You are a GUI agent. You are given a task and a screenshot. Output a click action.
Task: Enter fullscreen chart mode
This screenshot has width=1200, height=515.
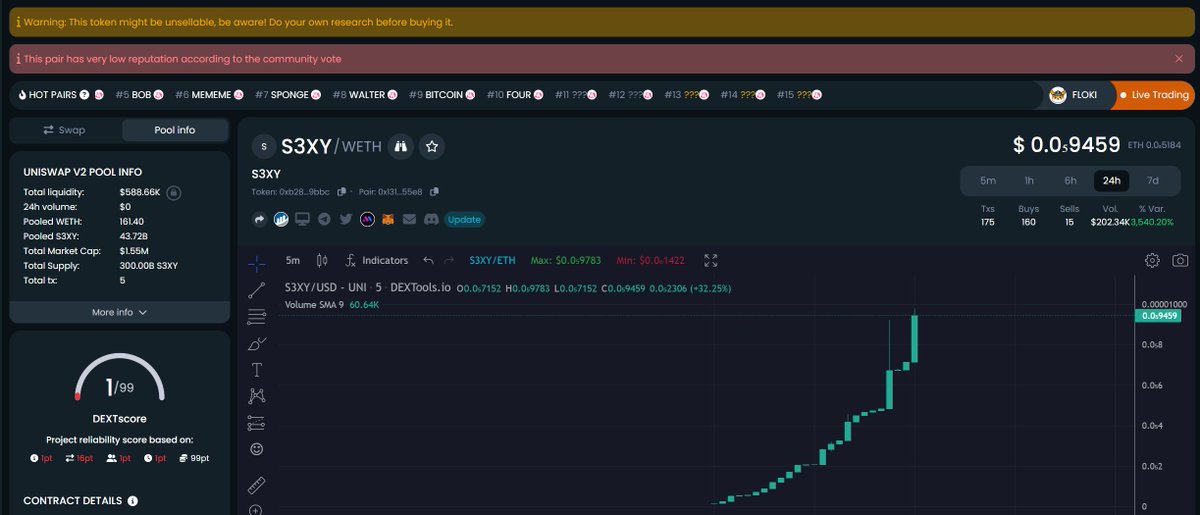click(x=711, y=260)
